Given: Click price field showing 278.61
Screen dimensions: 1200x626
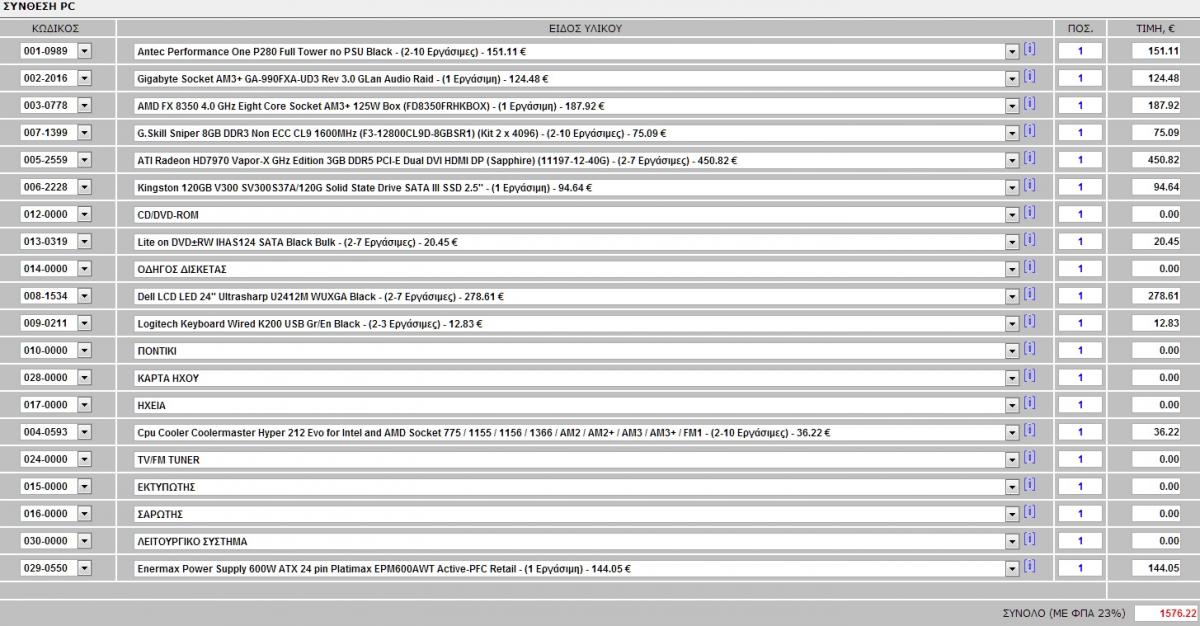Looking at the screenshot, I should tap(1157, 296).
